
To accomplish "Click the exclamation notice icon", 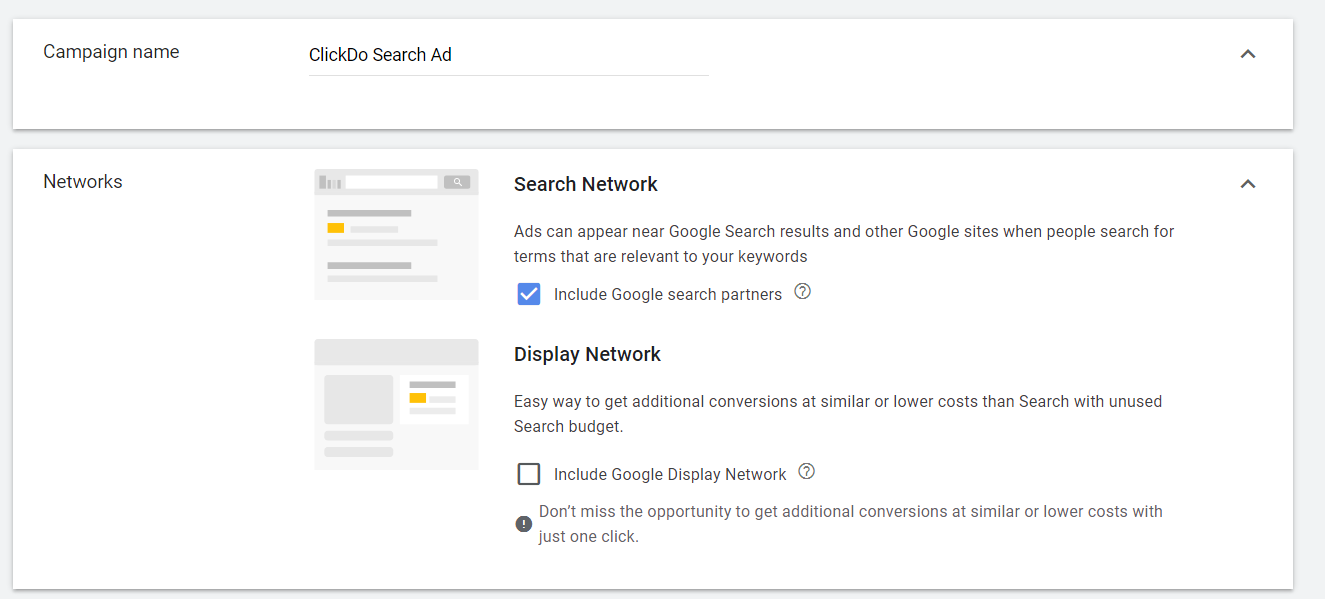I will (x=524, y=524).
